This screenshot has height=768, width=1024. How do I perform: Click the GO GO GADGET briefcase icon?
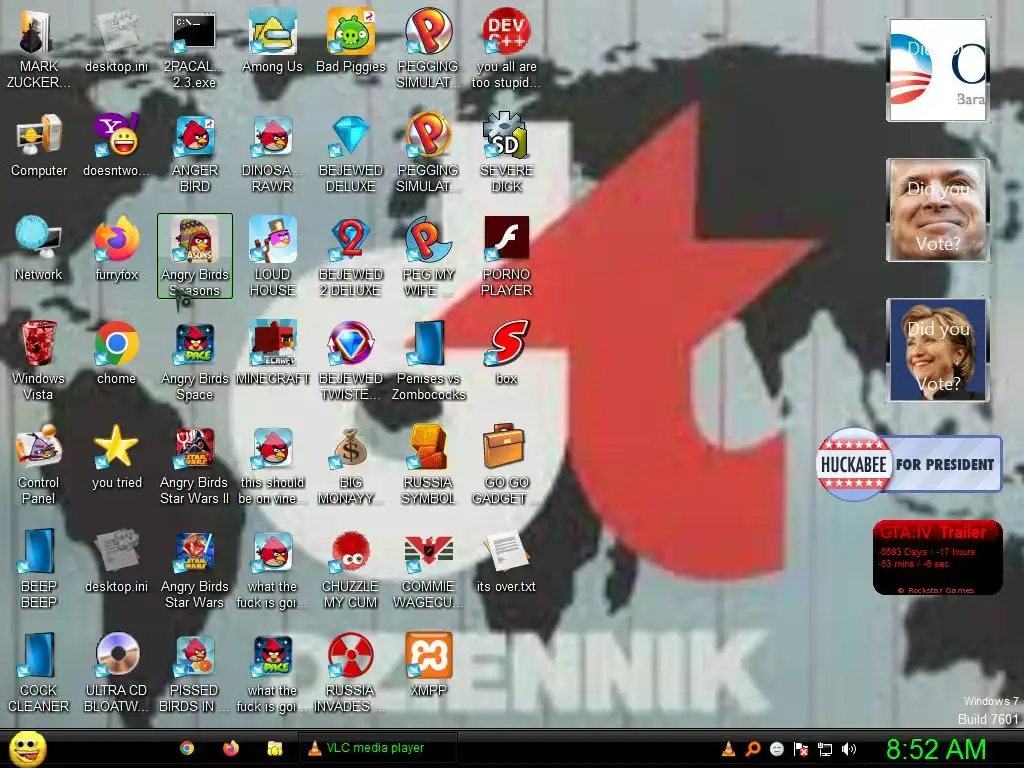pyautogui.click(x=506, y=465)
